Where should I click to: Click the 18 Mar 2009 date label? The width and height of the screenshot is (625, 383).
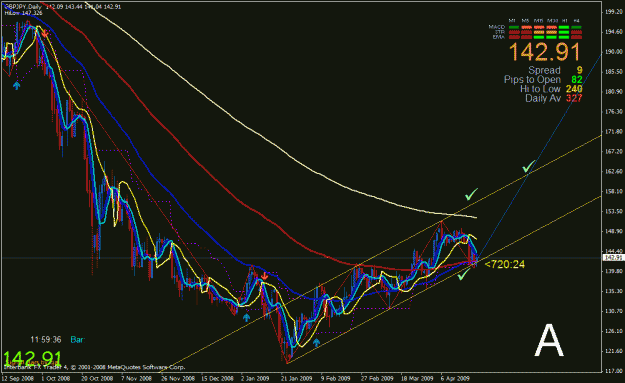click(x=417, y=378)
